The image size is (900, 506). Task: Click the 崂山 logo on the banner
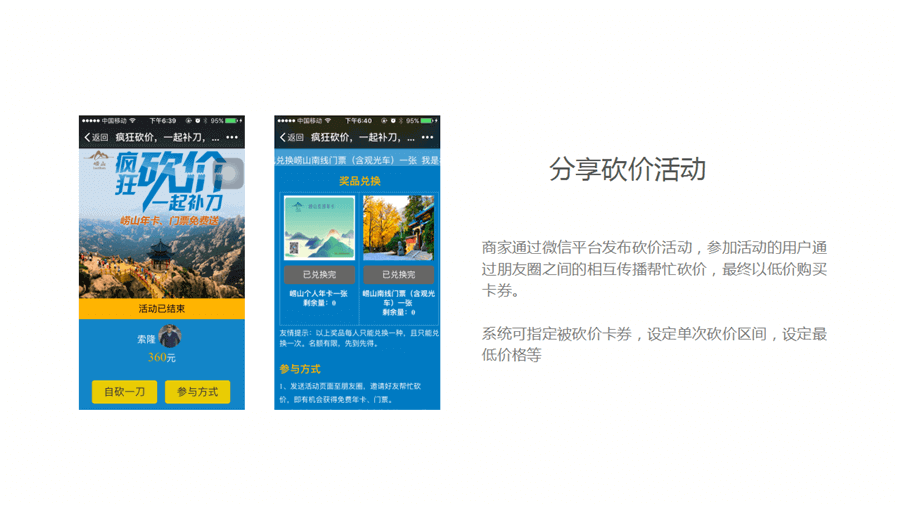98,160
